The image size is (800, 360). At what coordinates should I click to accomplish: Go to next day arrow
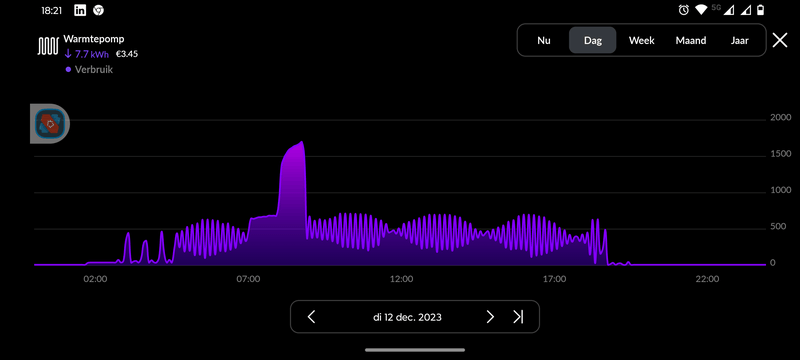click(490, 317)
